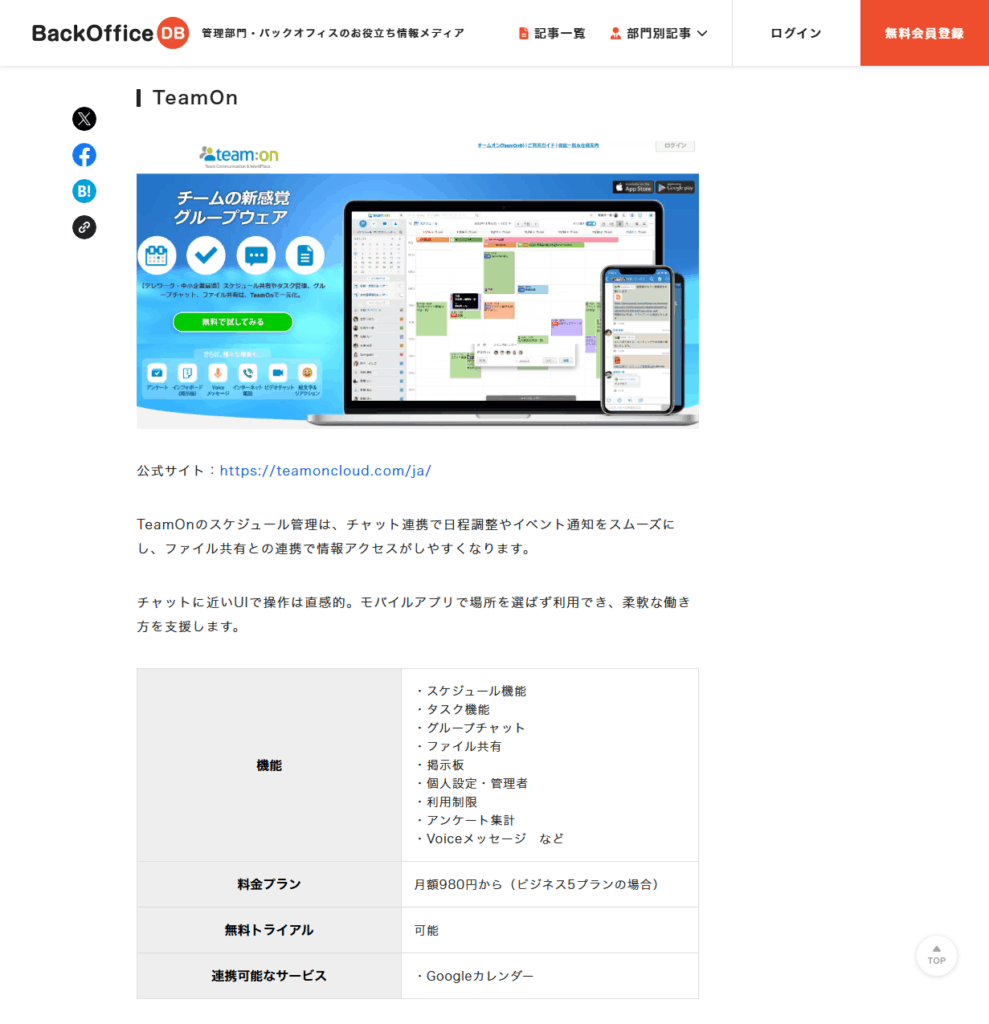The image size is (989, 1024).
Task: Share the article on X (Twitter)
Action: tap(84, 119)
